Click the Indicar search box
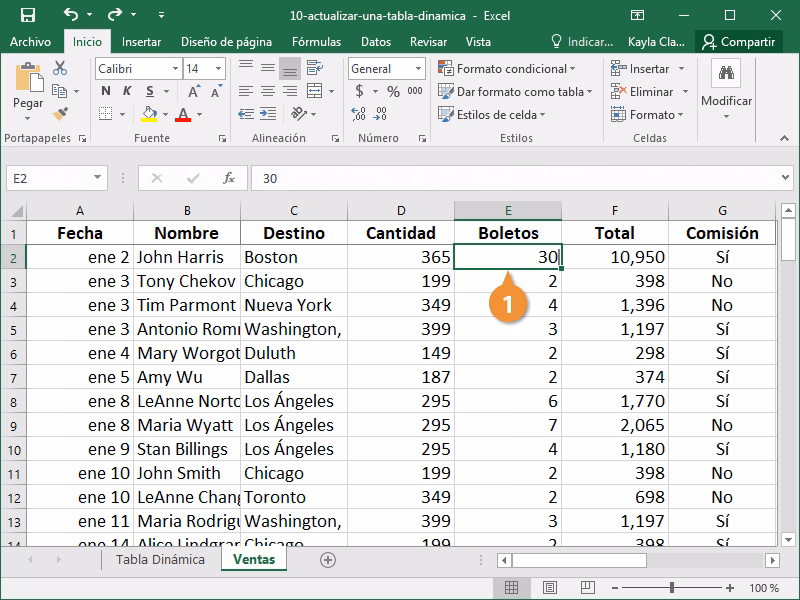This screenshot has width=800, height=600. [582, 42]
